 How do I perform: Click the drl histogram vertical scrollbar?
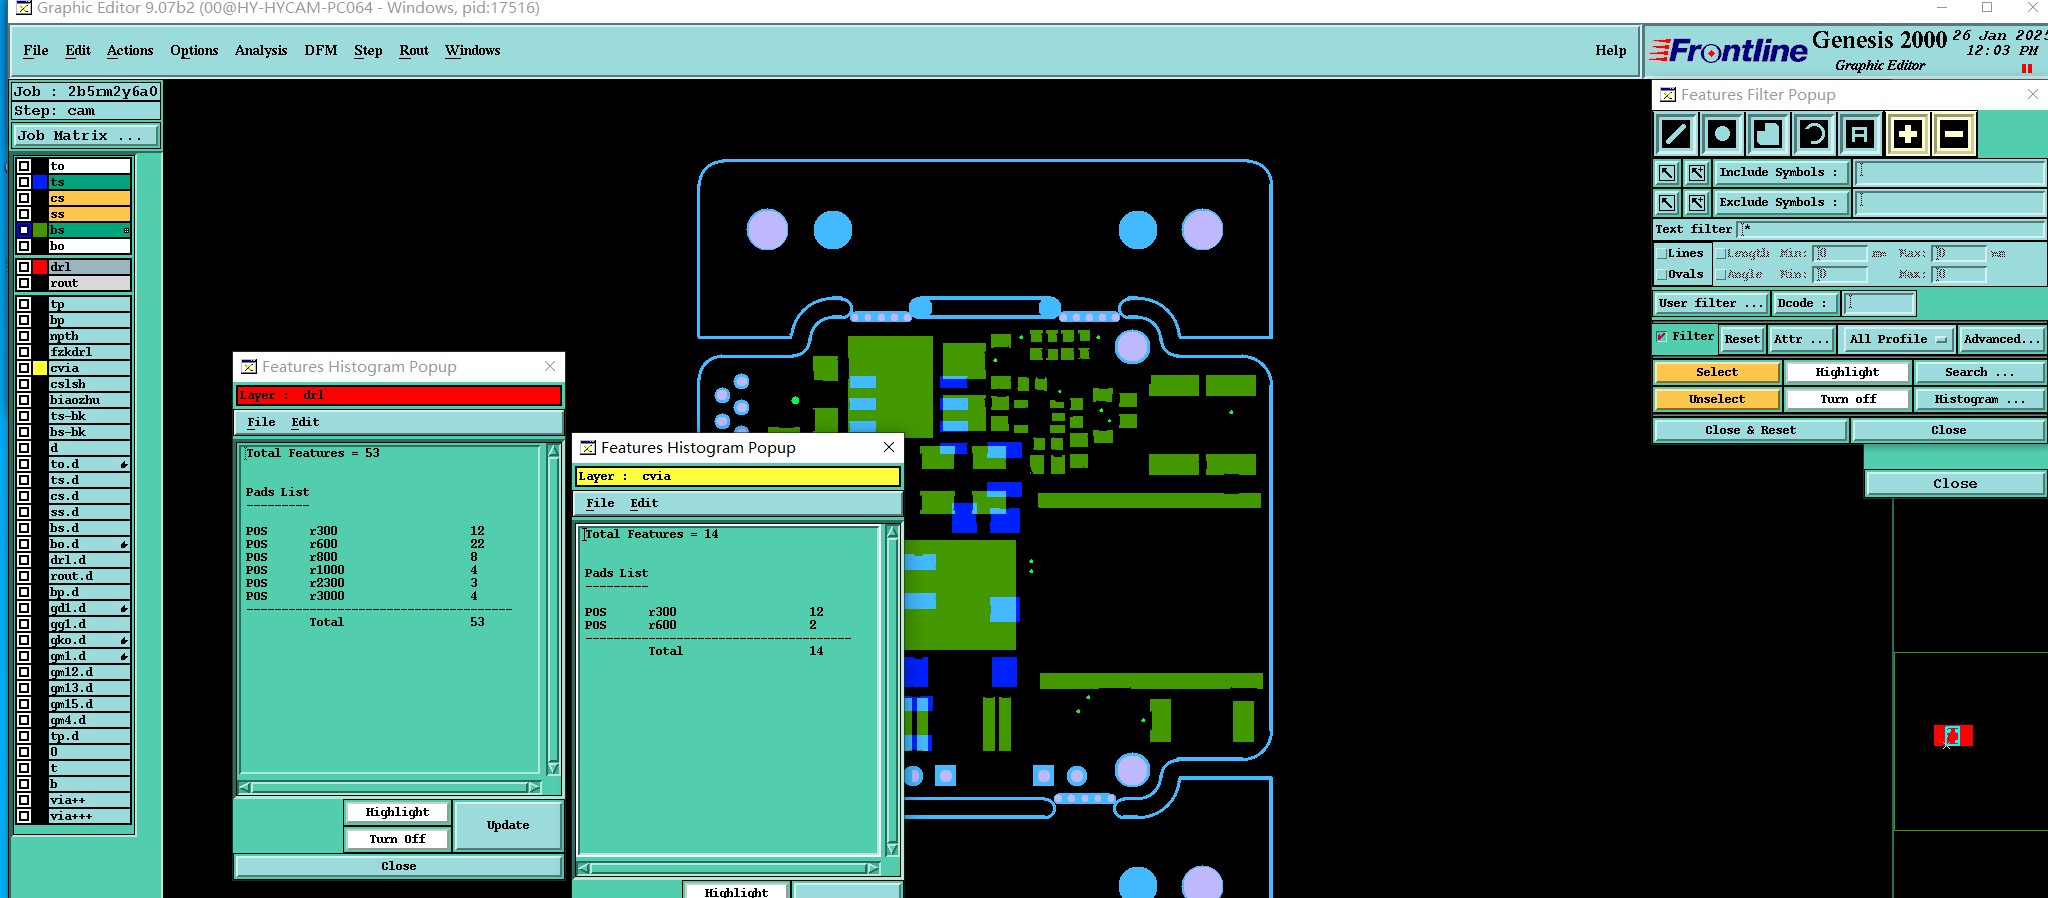[553, 611]
